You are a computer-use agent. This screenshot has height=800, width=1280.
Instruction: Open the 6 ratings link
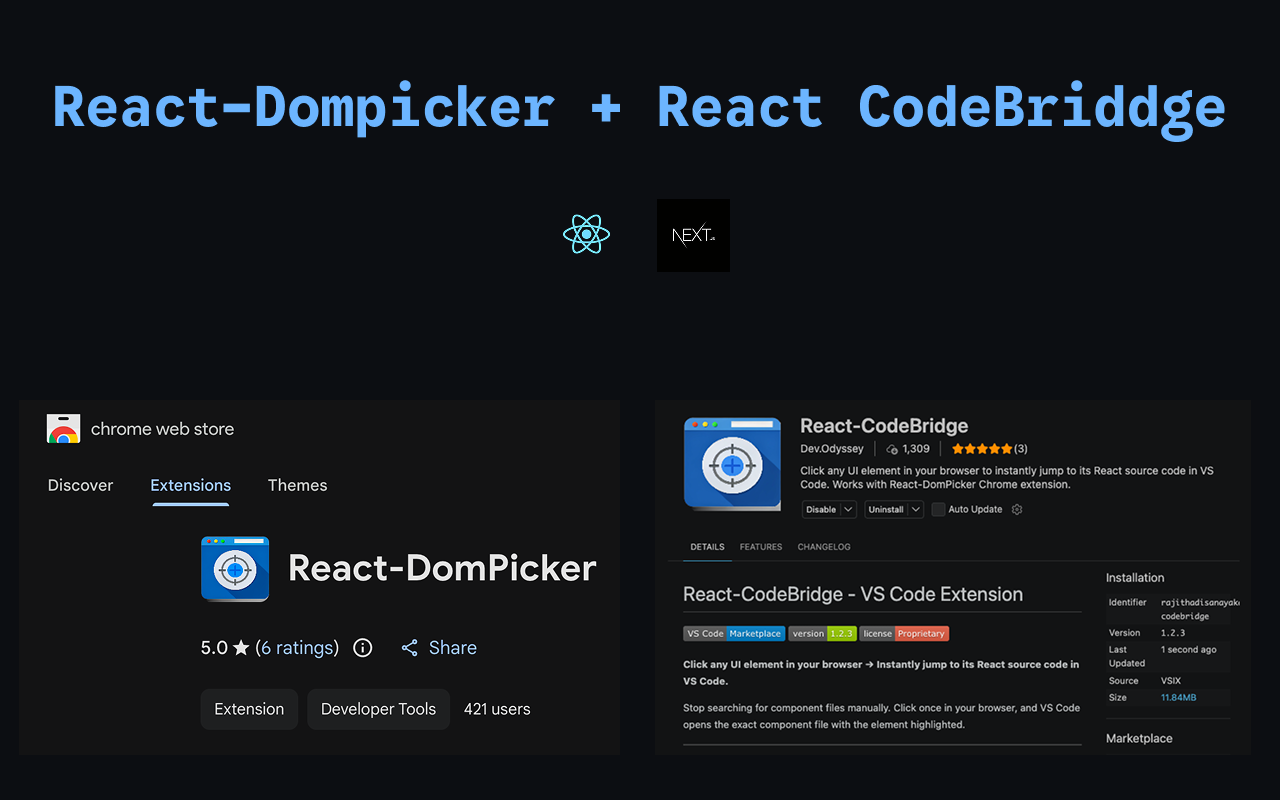coord(297,648)
